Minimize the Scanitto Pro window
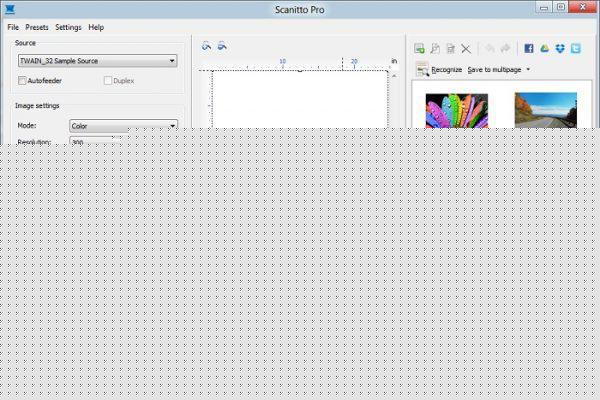Image resolution: width=600 pixels, height=400 pixels. [x=545, y=7]
